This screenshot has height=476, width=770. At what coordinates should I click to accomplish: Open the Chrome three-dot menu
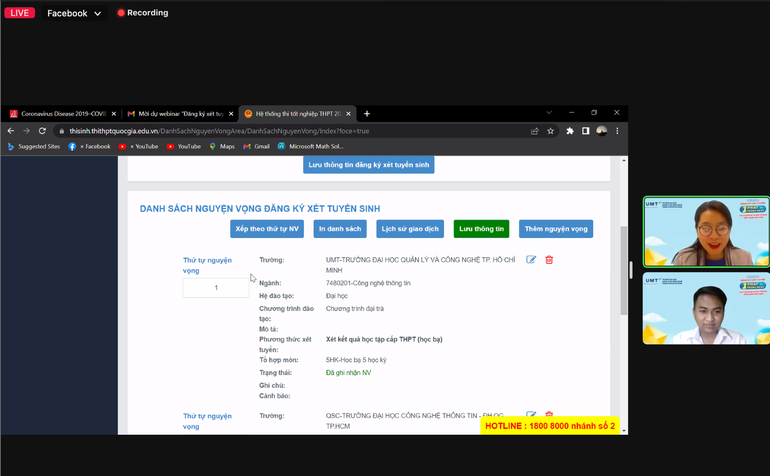[617, 131]
